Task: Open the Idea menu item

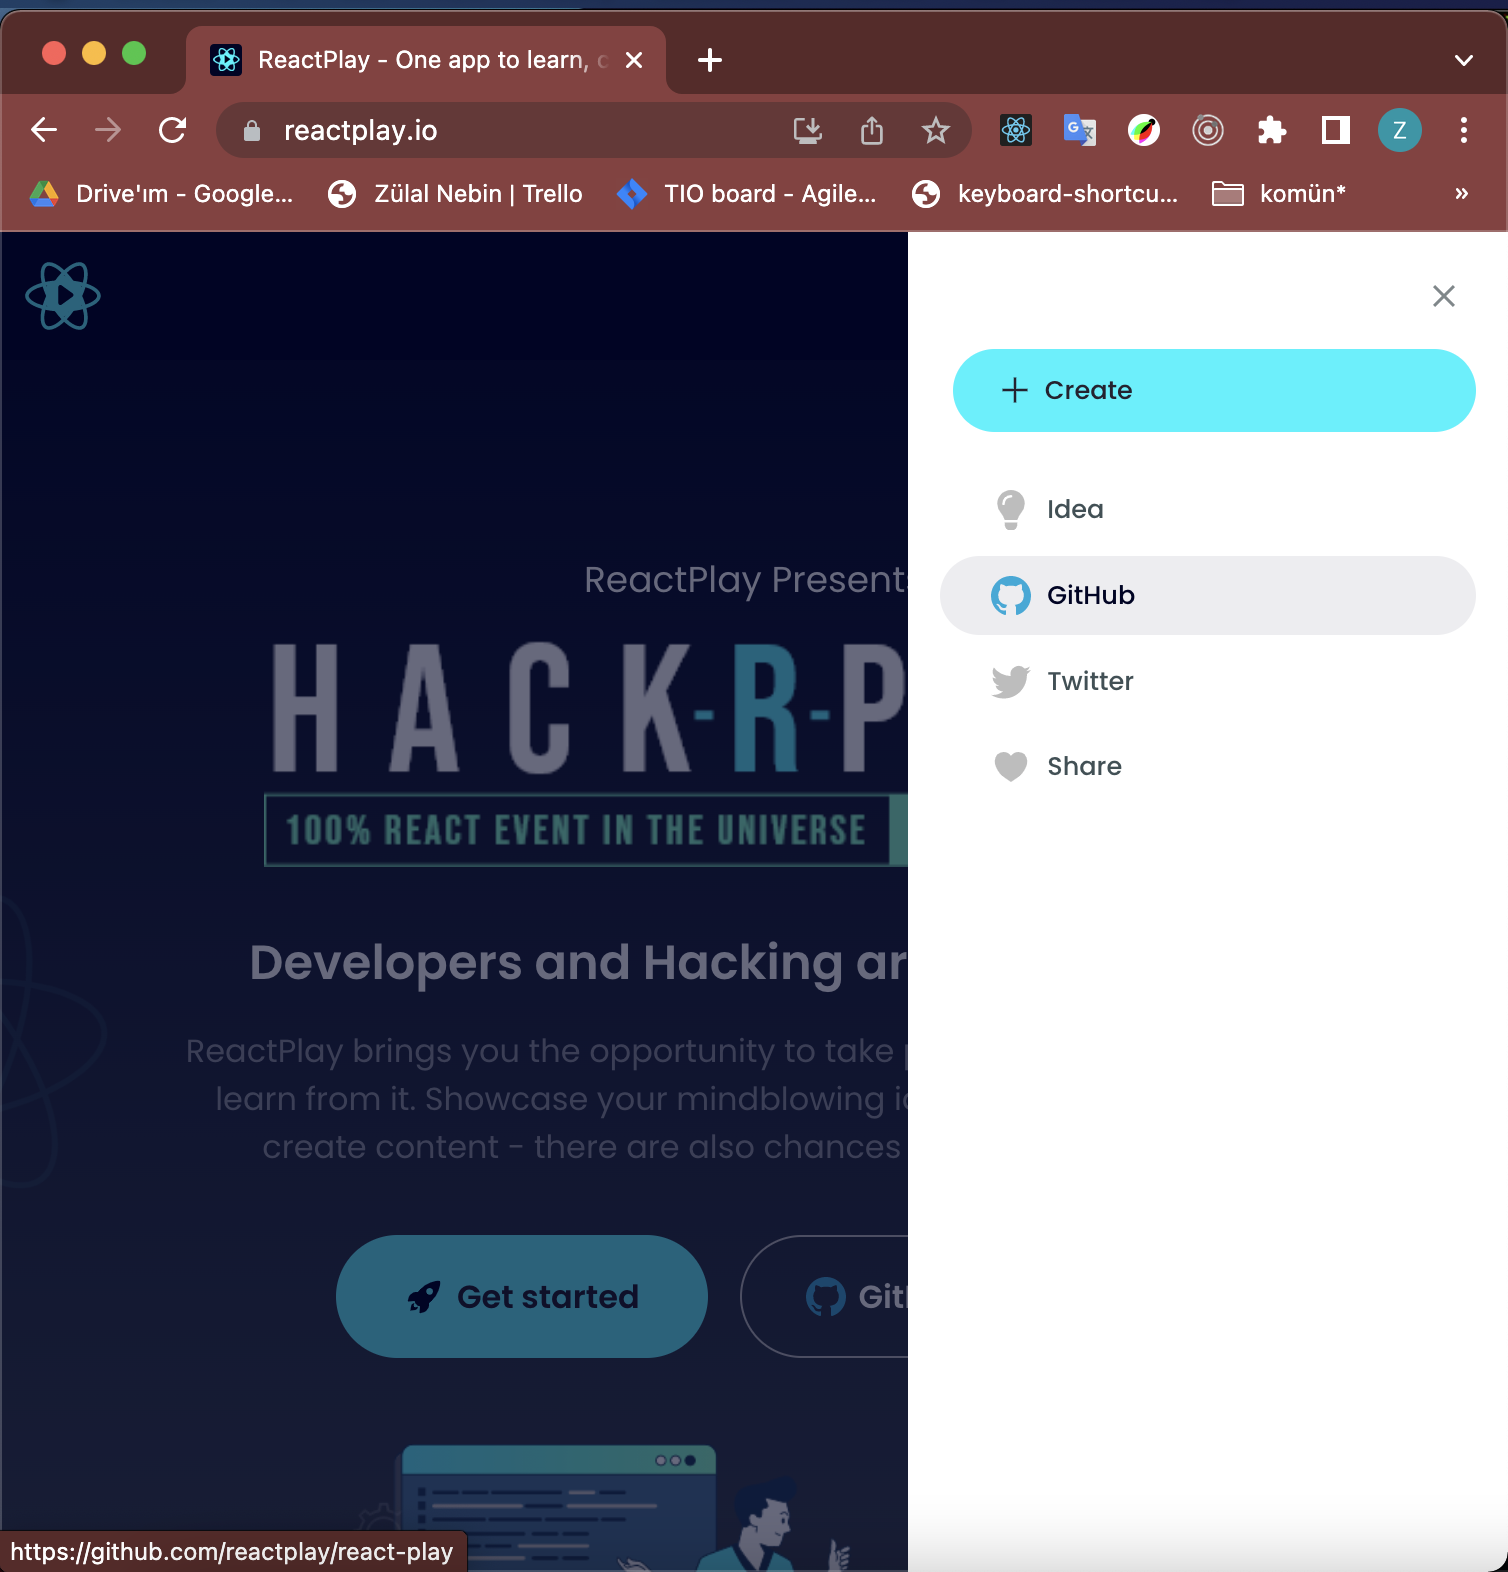Action: [x=1208, y=509]
